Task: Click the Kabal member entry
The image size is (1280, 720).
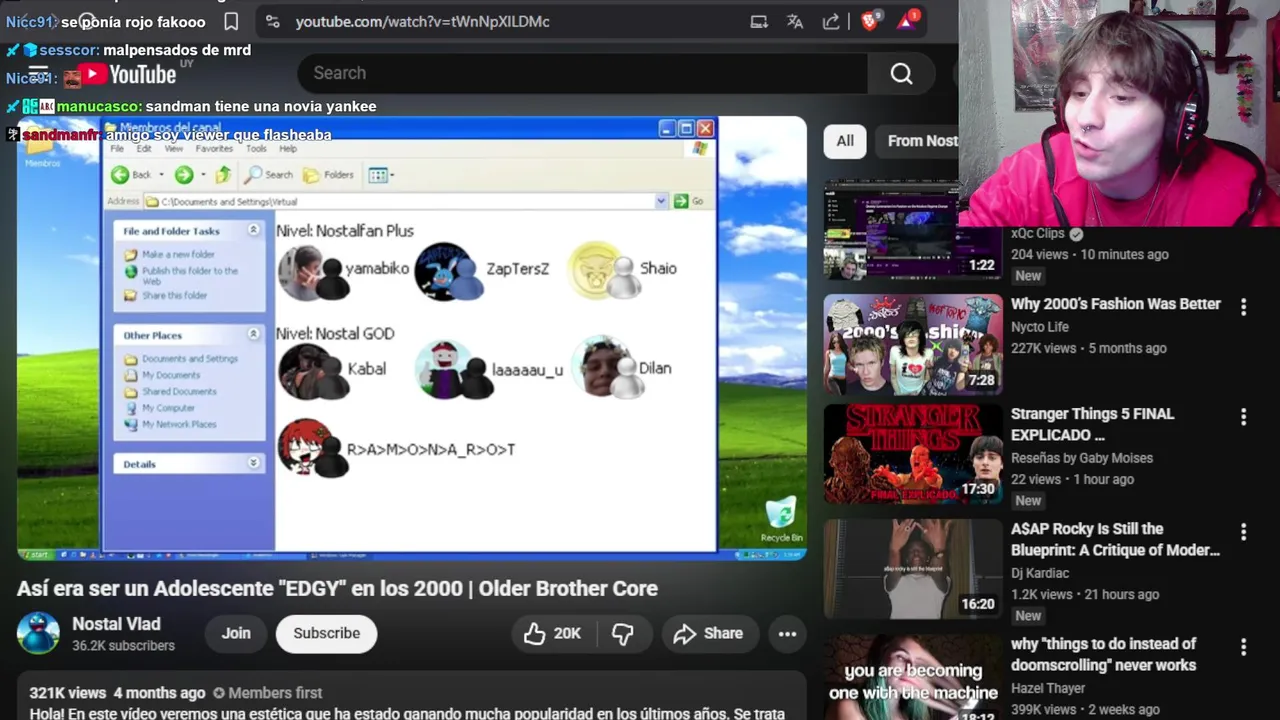Action: [x=333, y=371]
